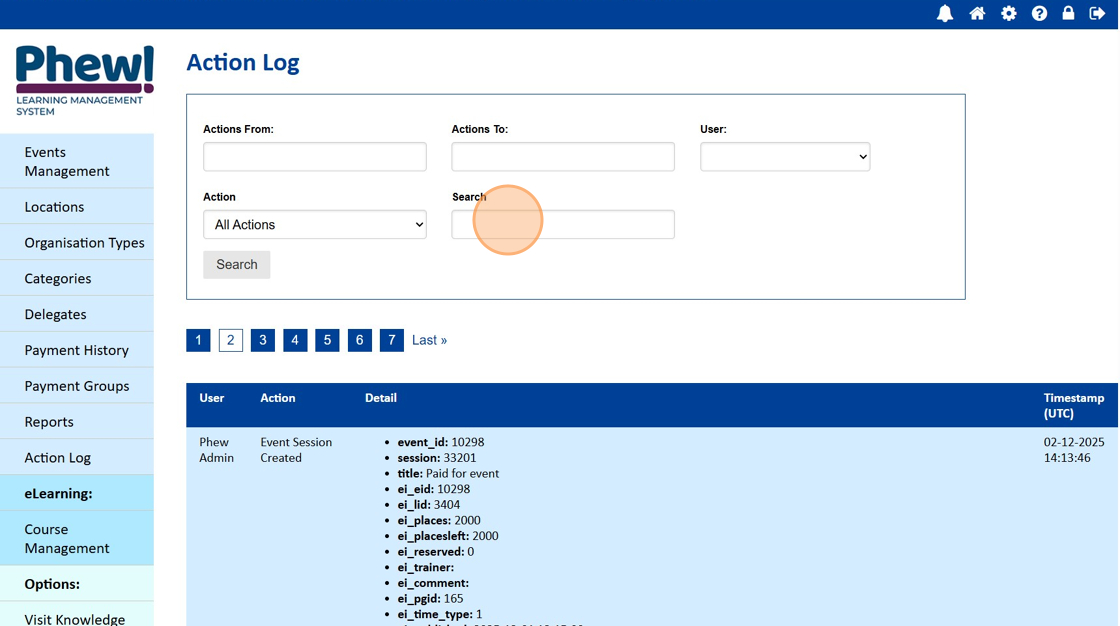This screenshot has height=626, width=1120.
Task: Open the User dropdown filter
Action: (785, 156)
